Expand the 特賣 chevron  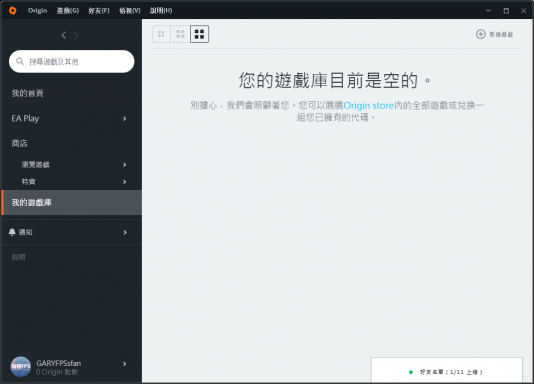click(x=125, y=182)
